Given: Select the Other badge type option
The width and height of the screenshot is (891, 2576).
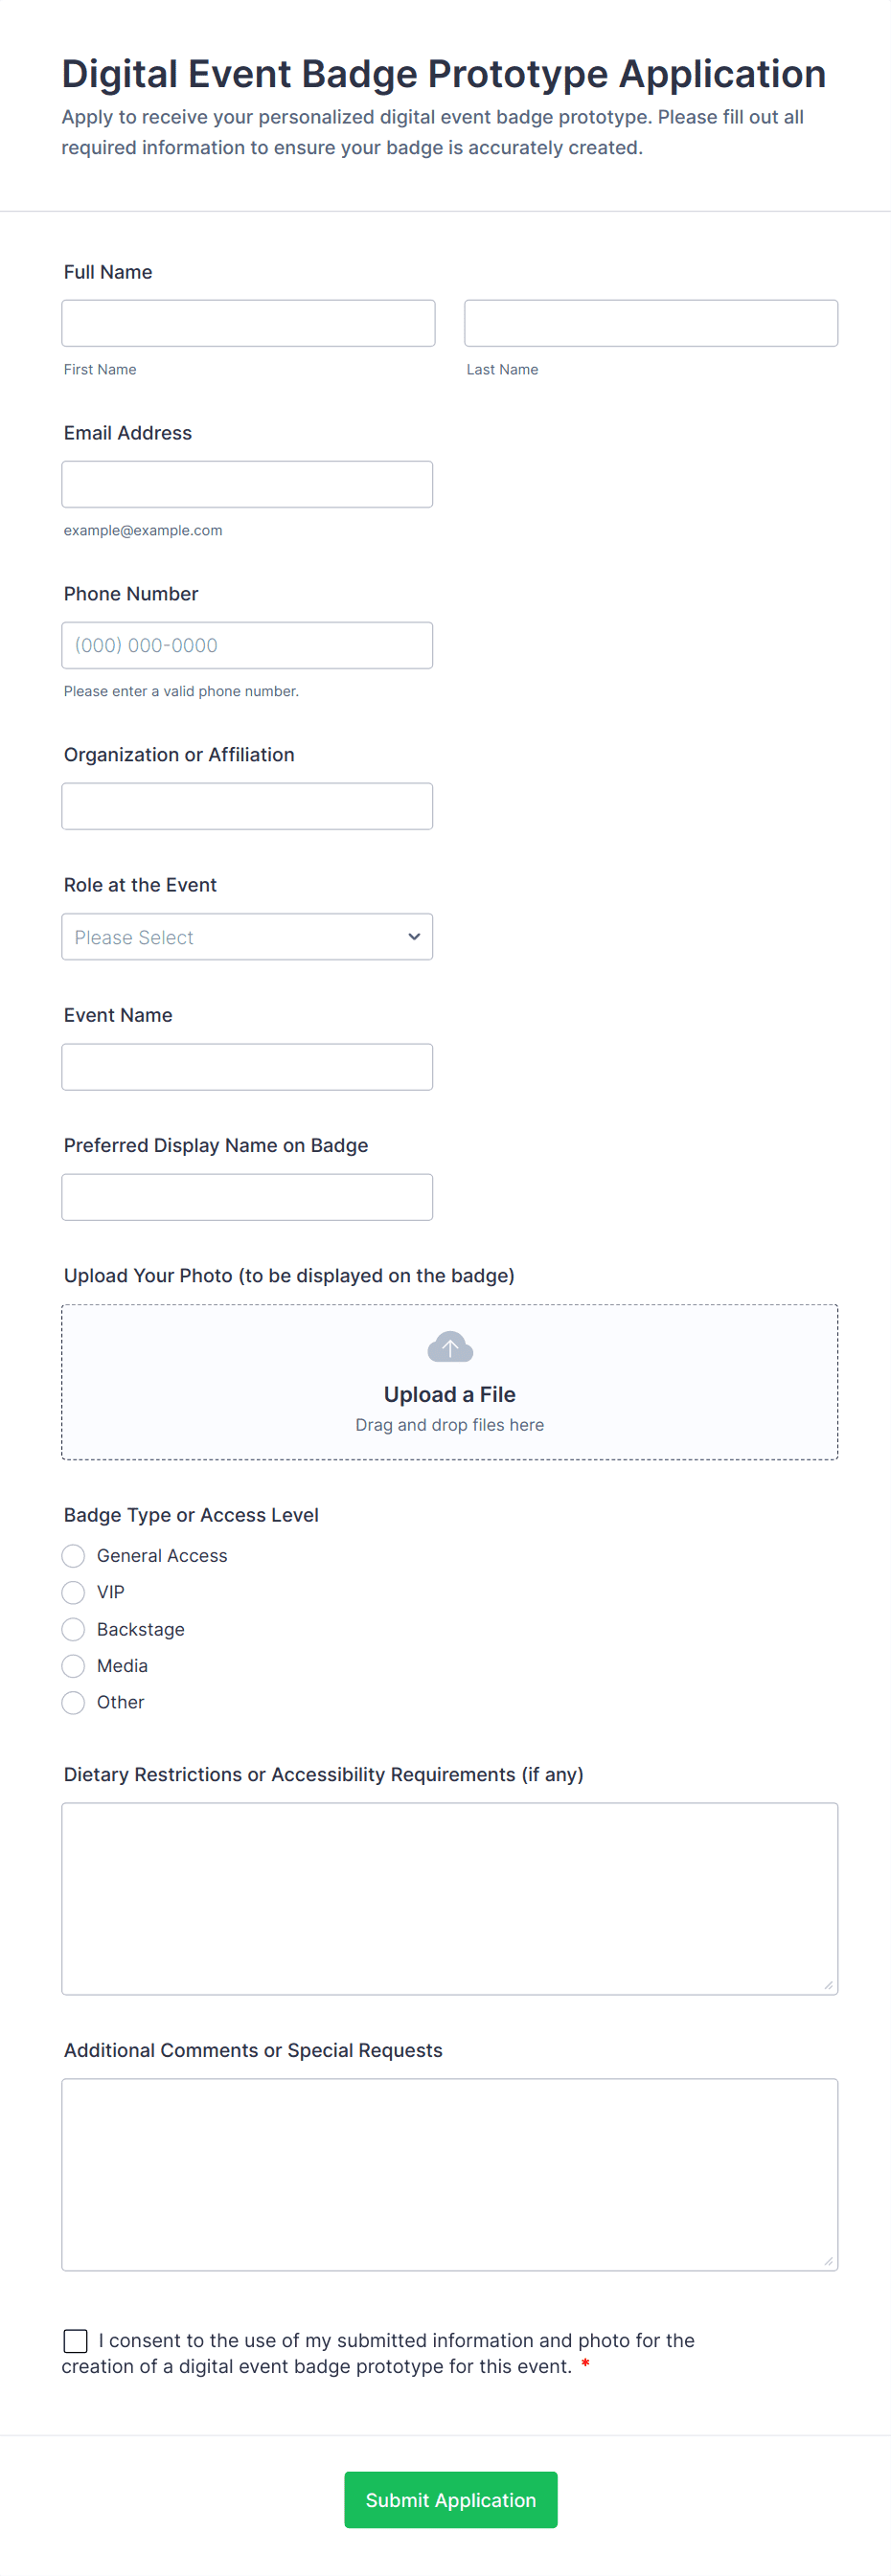Looking at the screenshot, I should [73, 1702].
